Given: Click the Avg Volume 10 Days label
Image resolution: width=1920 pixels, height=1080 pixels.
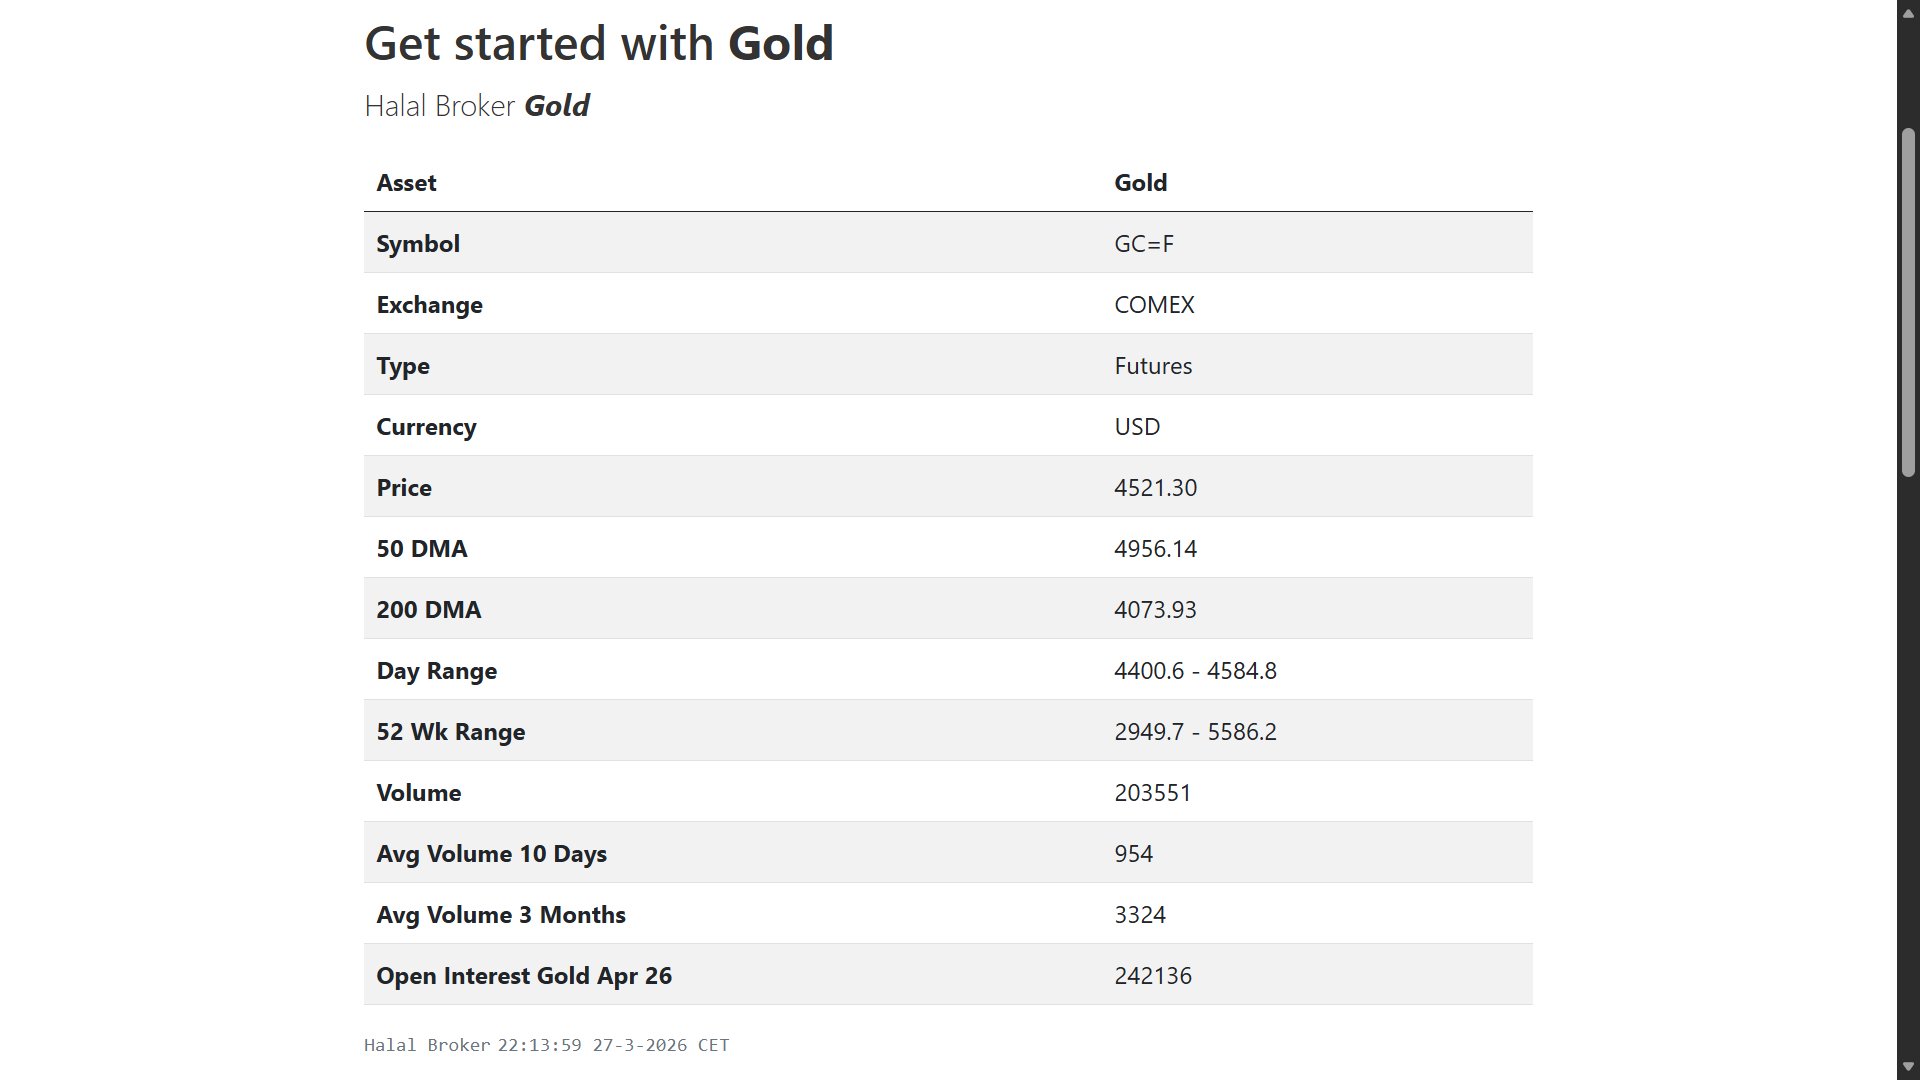Looking at the screenshot, I should pyautogui.click(x=491, y=854).
